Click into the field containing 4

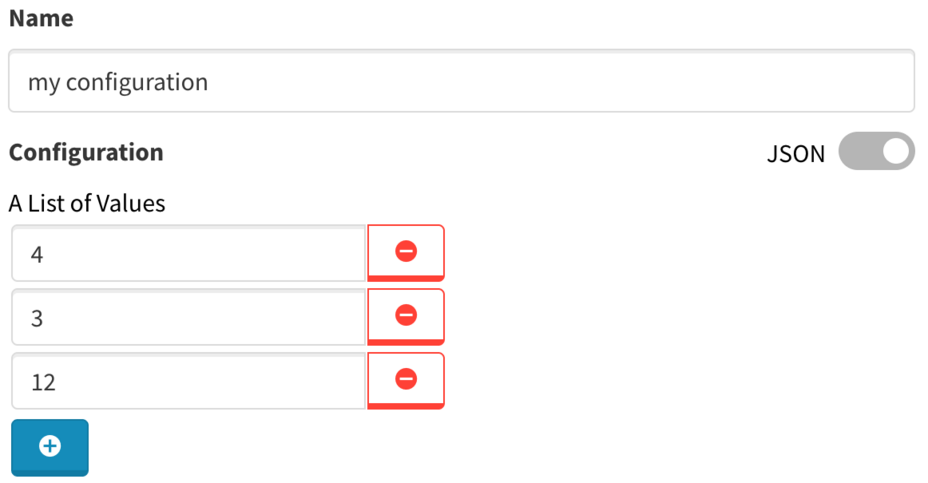click(x=188, y=254)
